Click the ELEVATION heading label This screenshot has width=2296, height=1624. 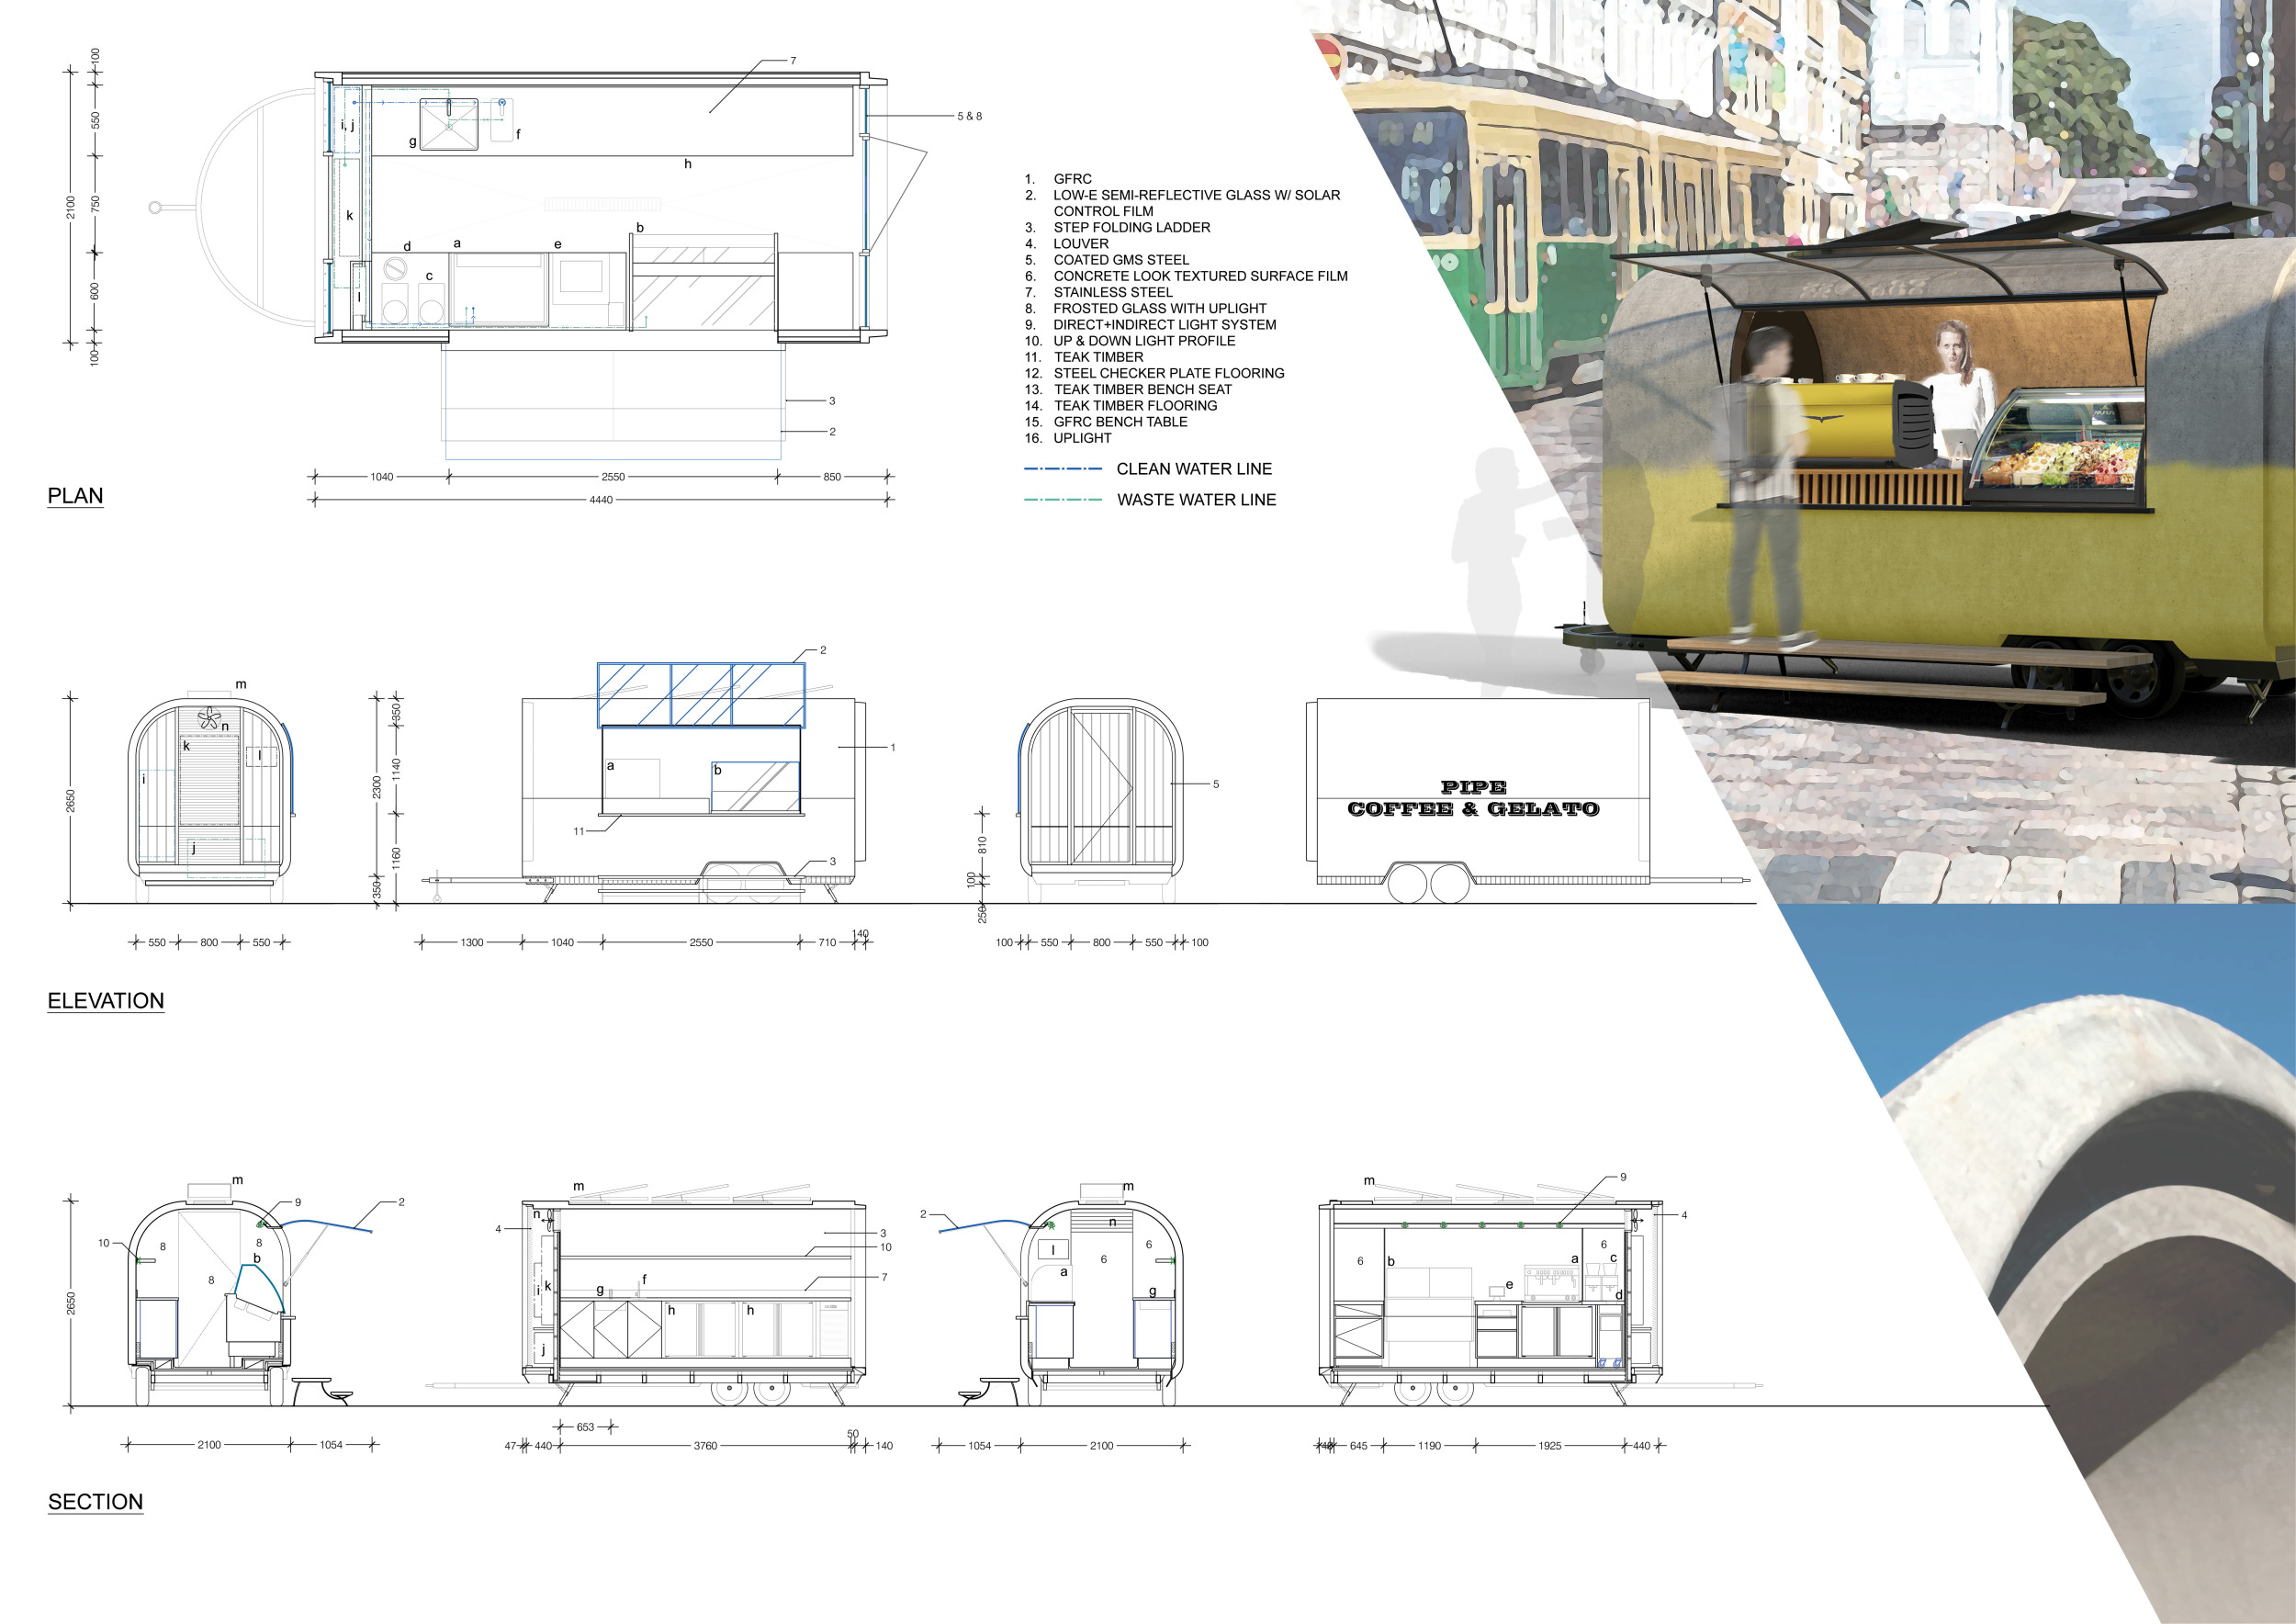tap(105, 1001)
